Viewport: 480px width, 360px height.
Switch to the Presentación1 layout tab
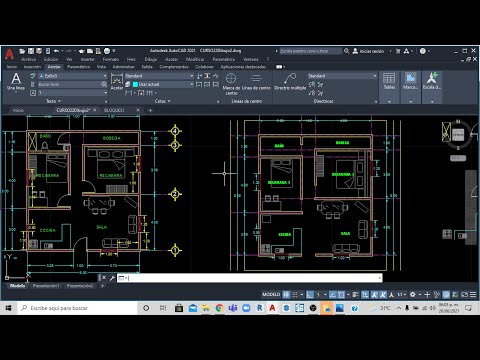coord(46,286)
